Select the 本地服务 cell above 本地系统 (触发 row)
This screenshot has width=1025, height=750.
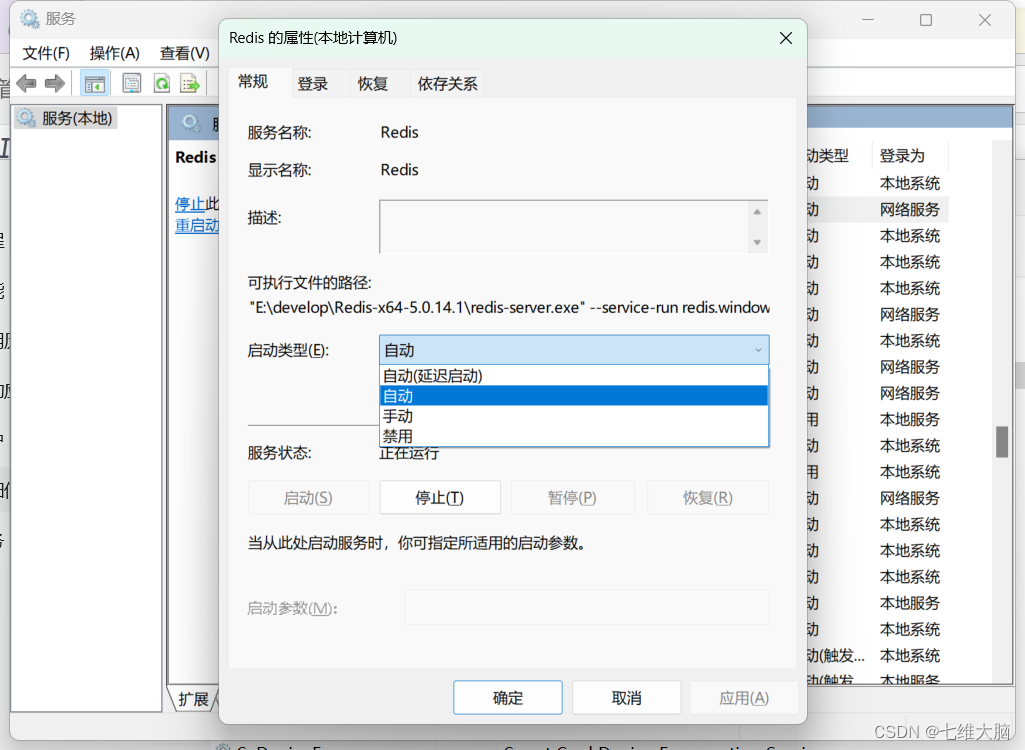pos(909,603)
